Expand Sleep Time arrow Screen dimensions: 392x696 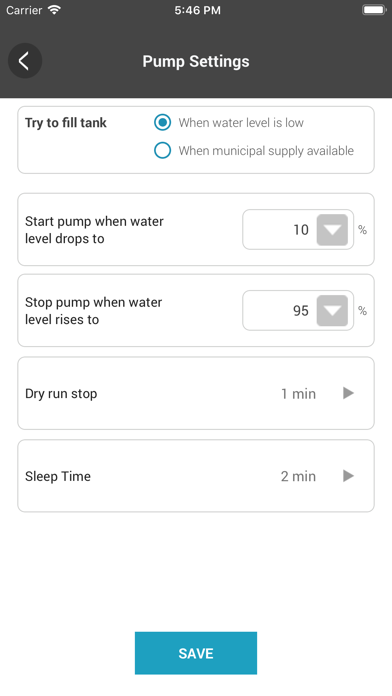[x=348, y=476]
